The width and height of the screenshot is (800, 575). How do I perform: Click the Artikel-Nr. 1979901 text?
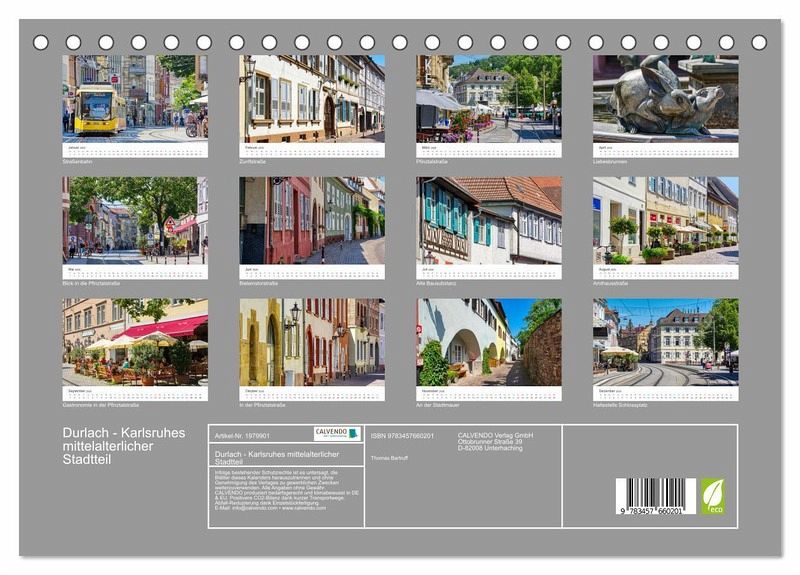243,434
